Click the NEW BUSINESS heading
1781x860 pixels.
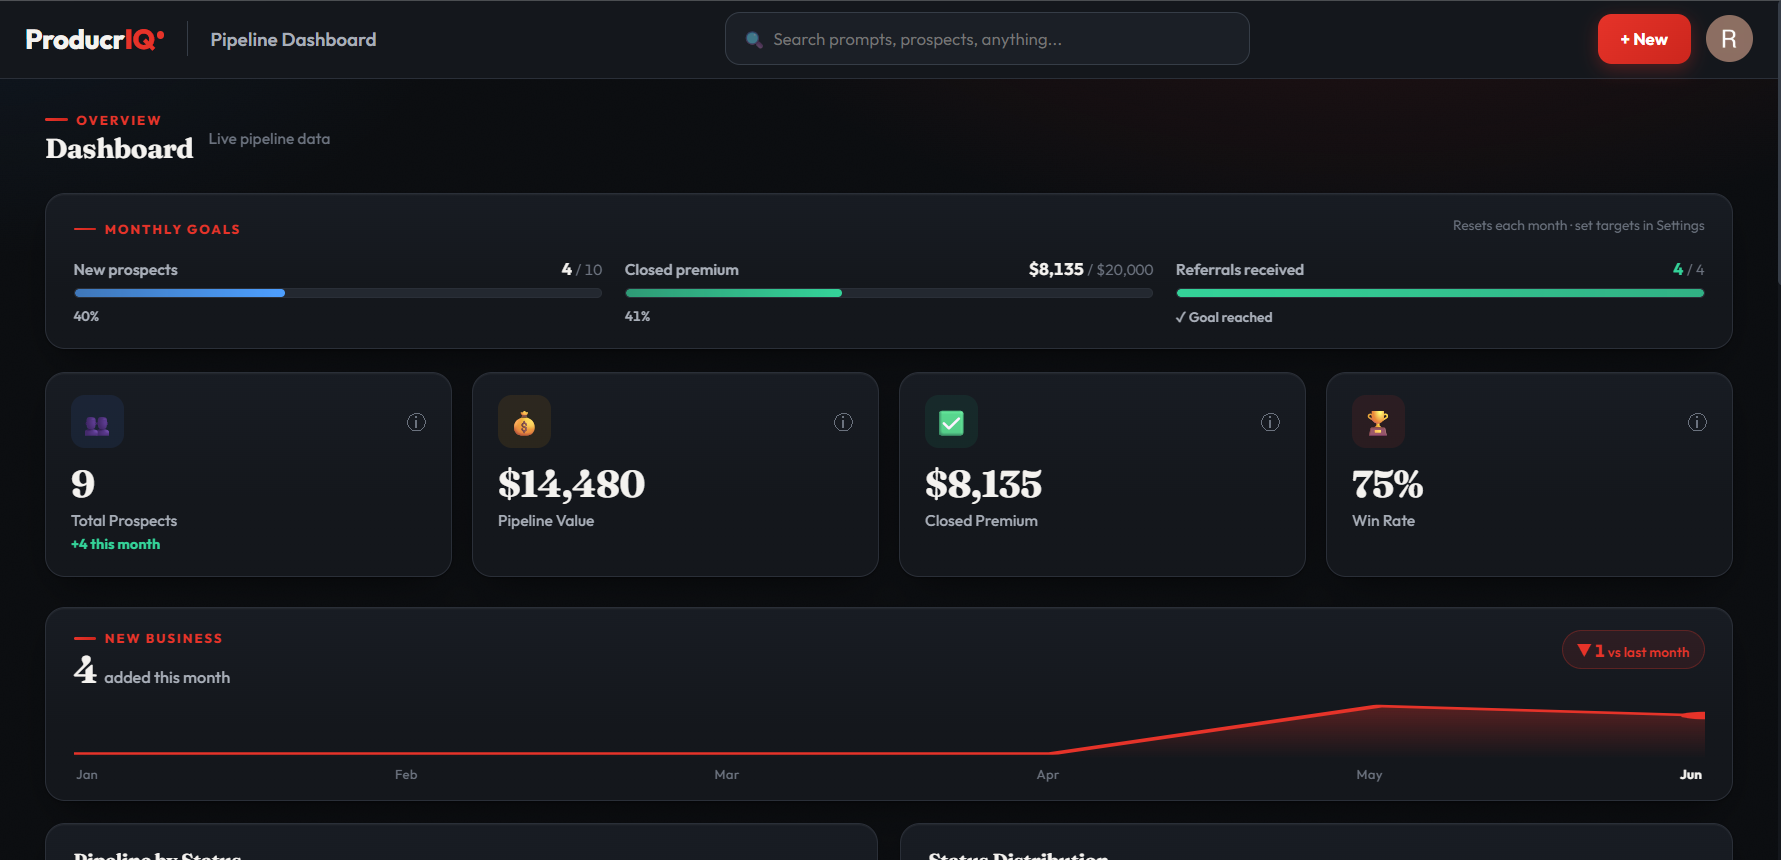(164, 638)
